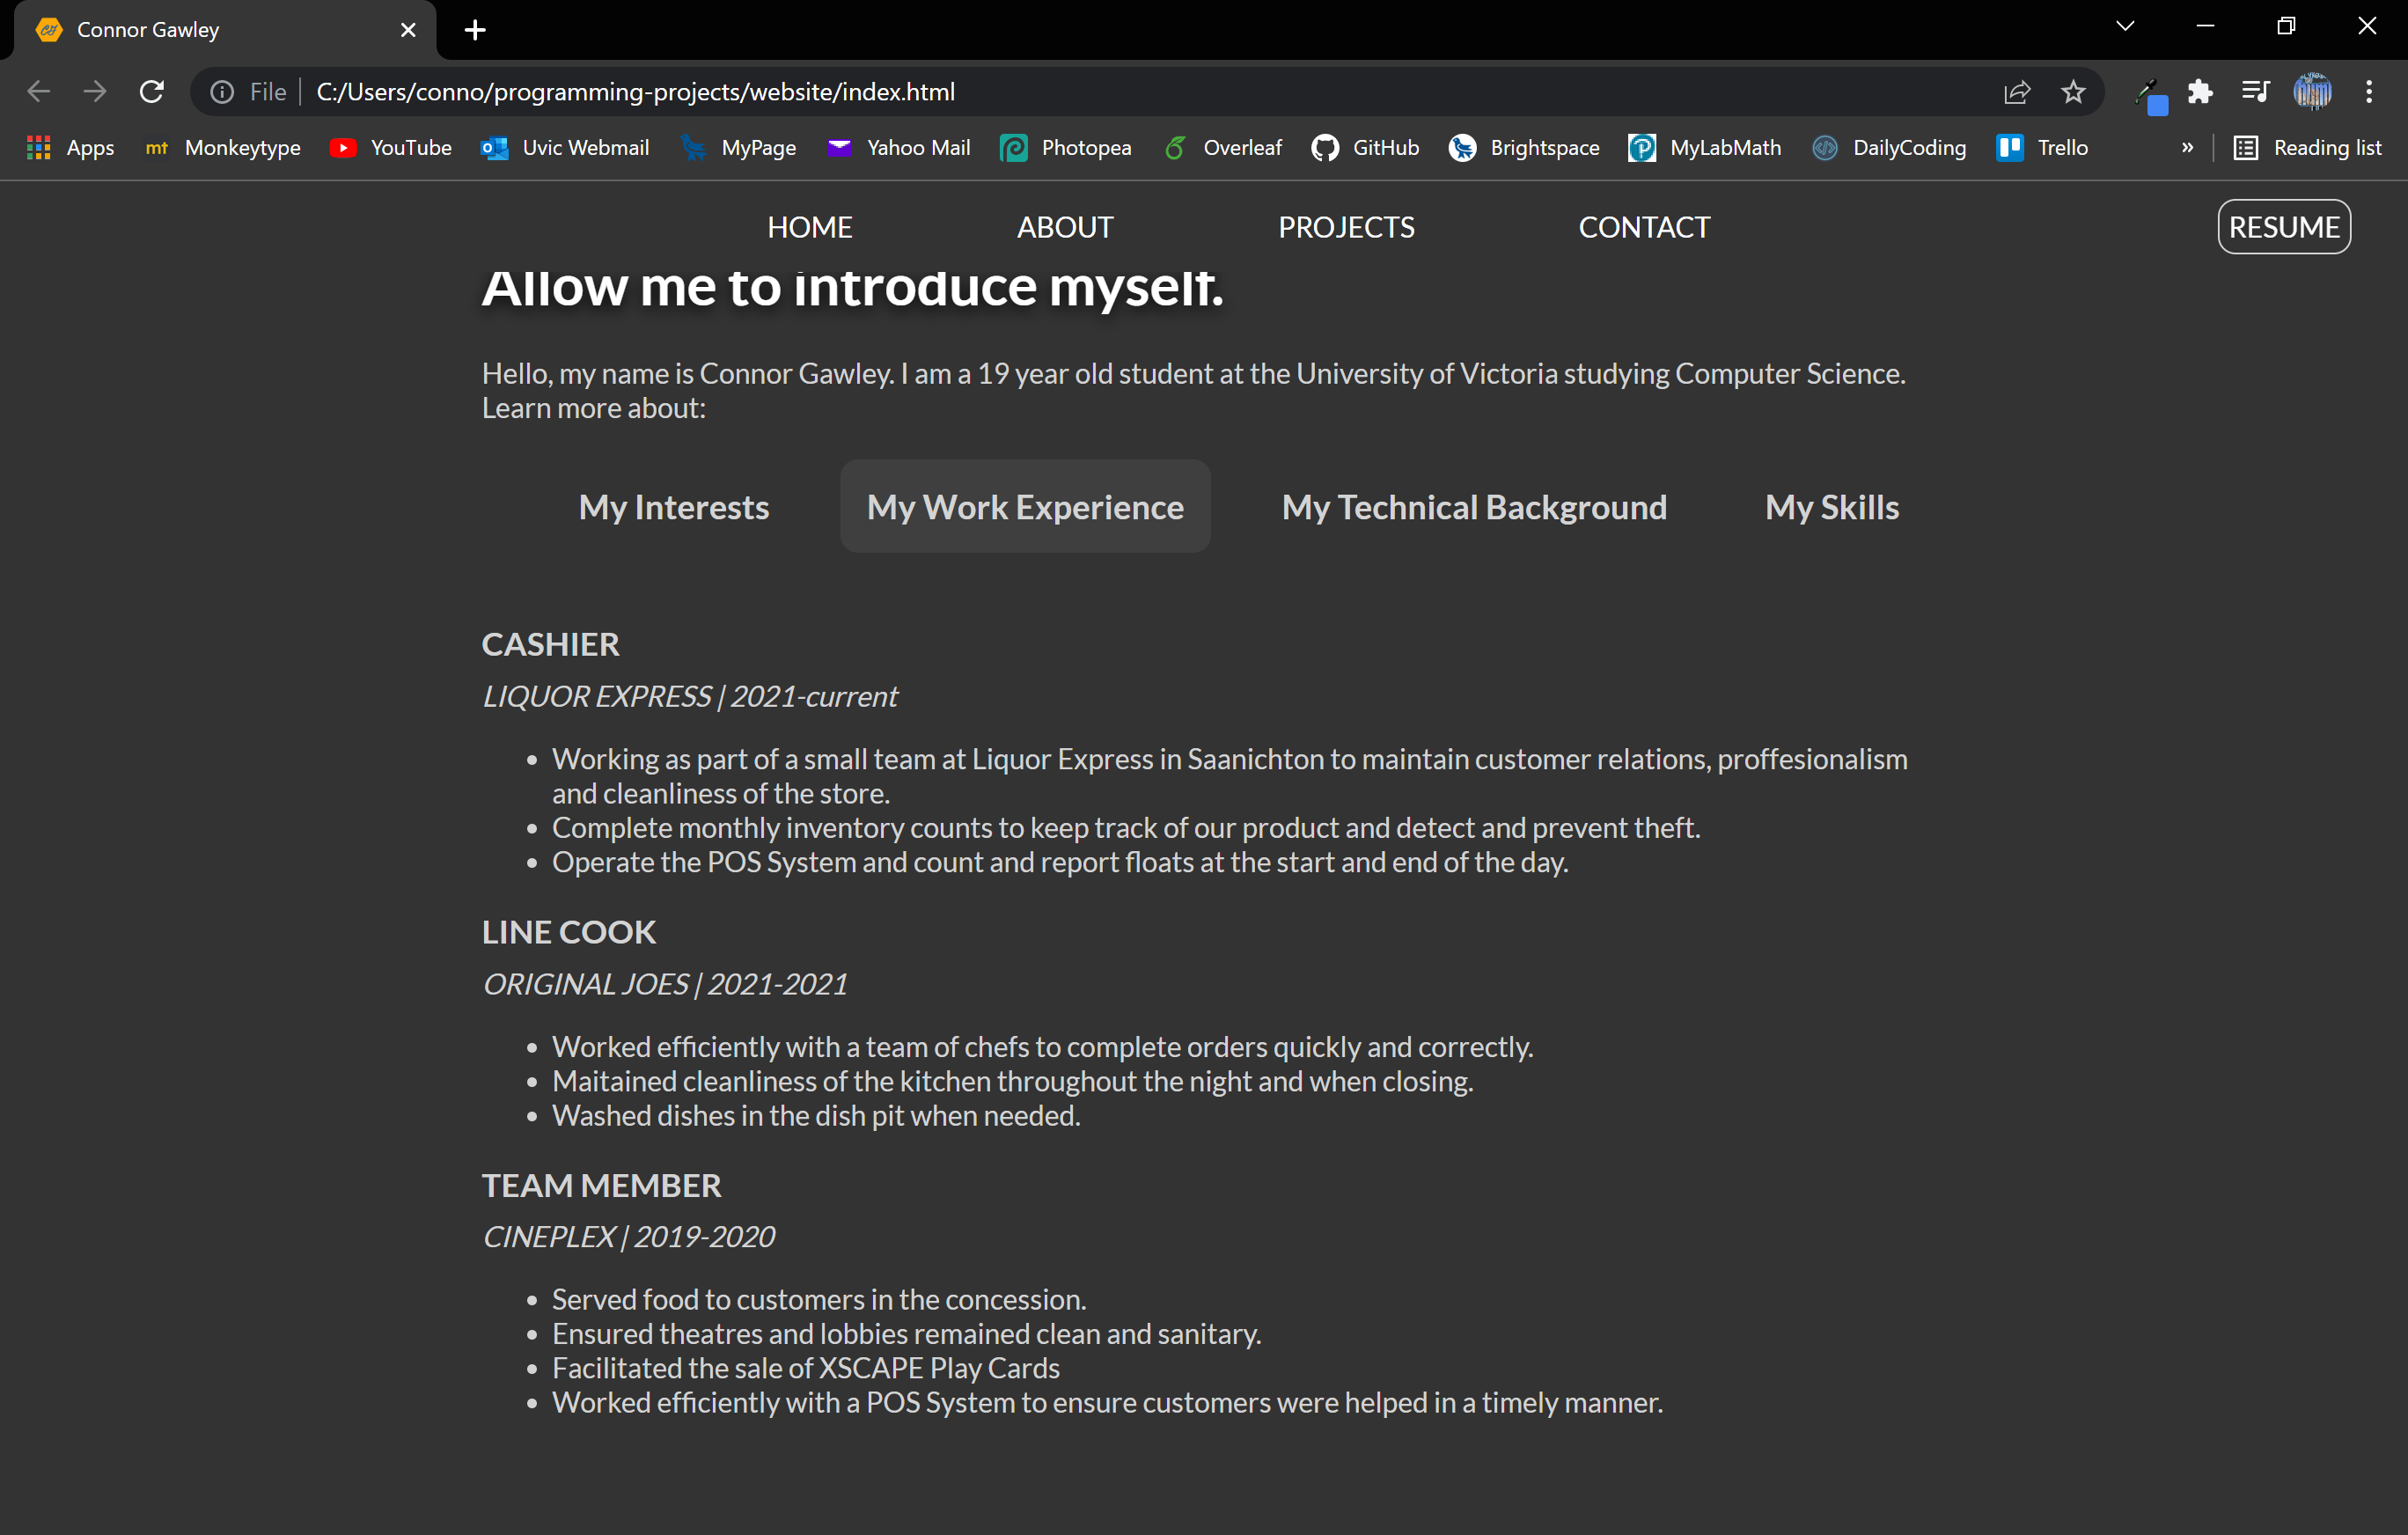Click the browser forward arrow
The height and width of the screenshot is (1535, 2408).
click(x=95, y=92)
